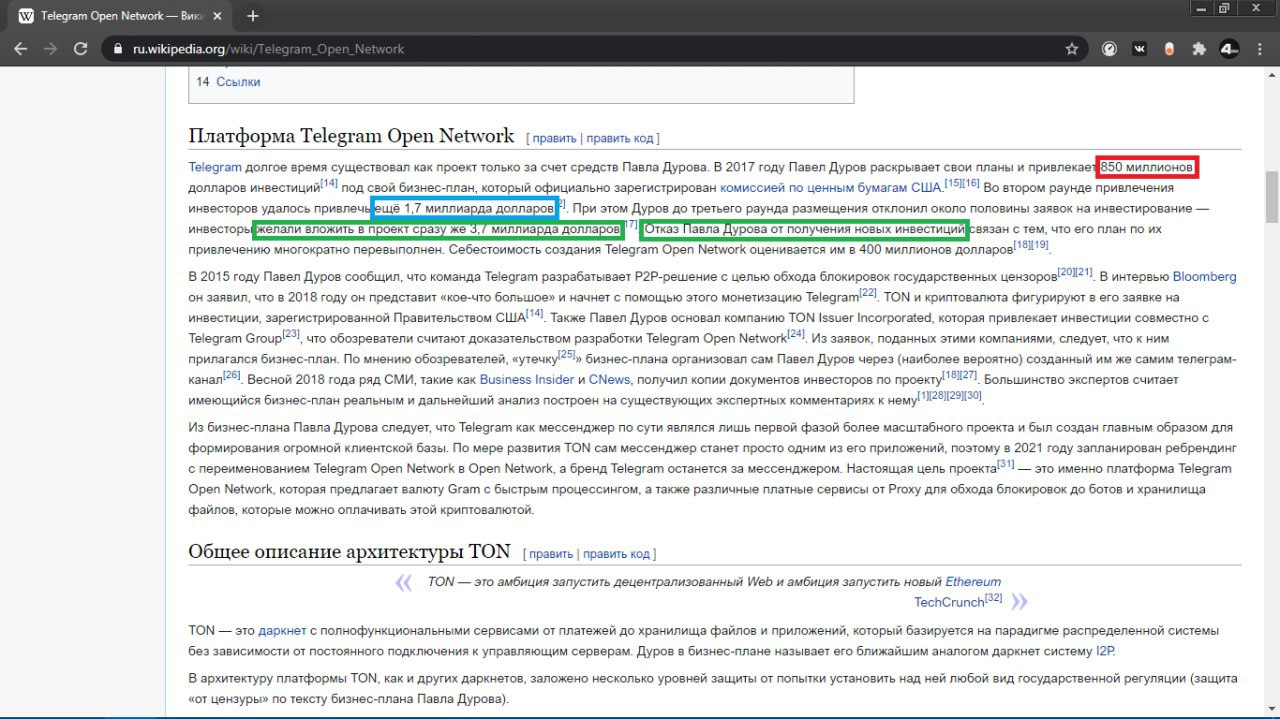Click heading 'Платформа Telegram Open Network'

click(x=351, y=136)
